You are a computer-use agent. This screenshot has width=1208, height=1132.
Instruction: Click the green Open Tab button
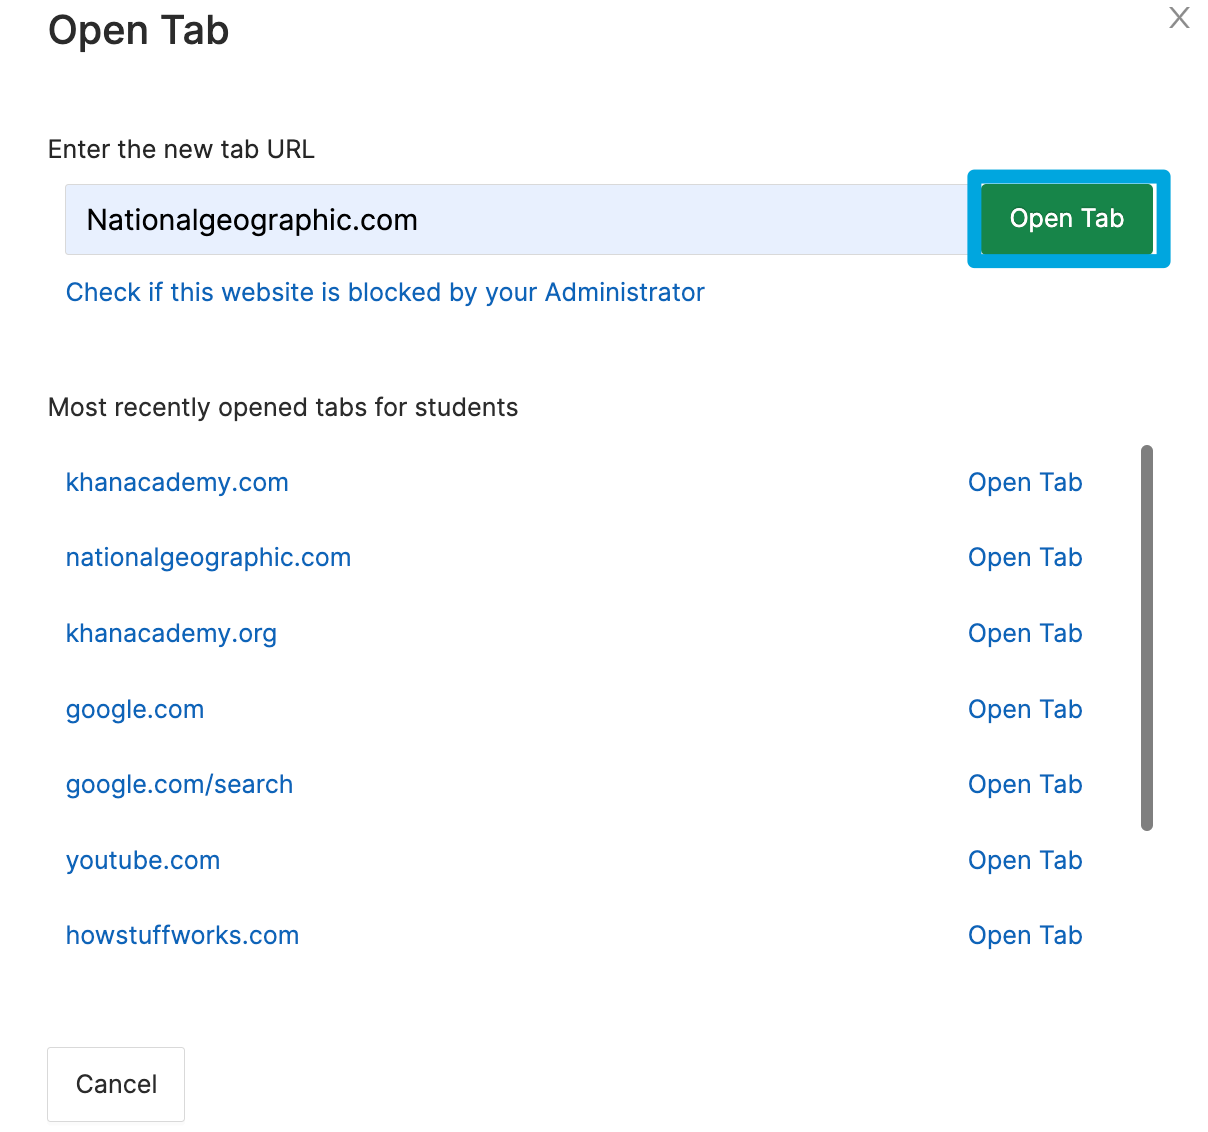(x=1066, y=218)
